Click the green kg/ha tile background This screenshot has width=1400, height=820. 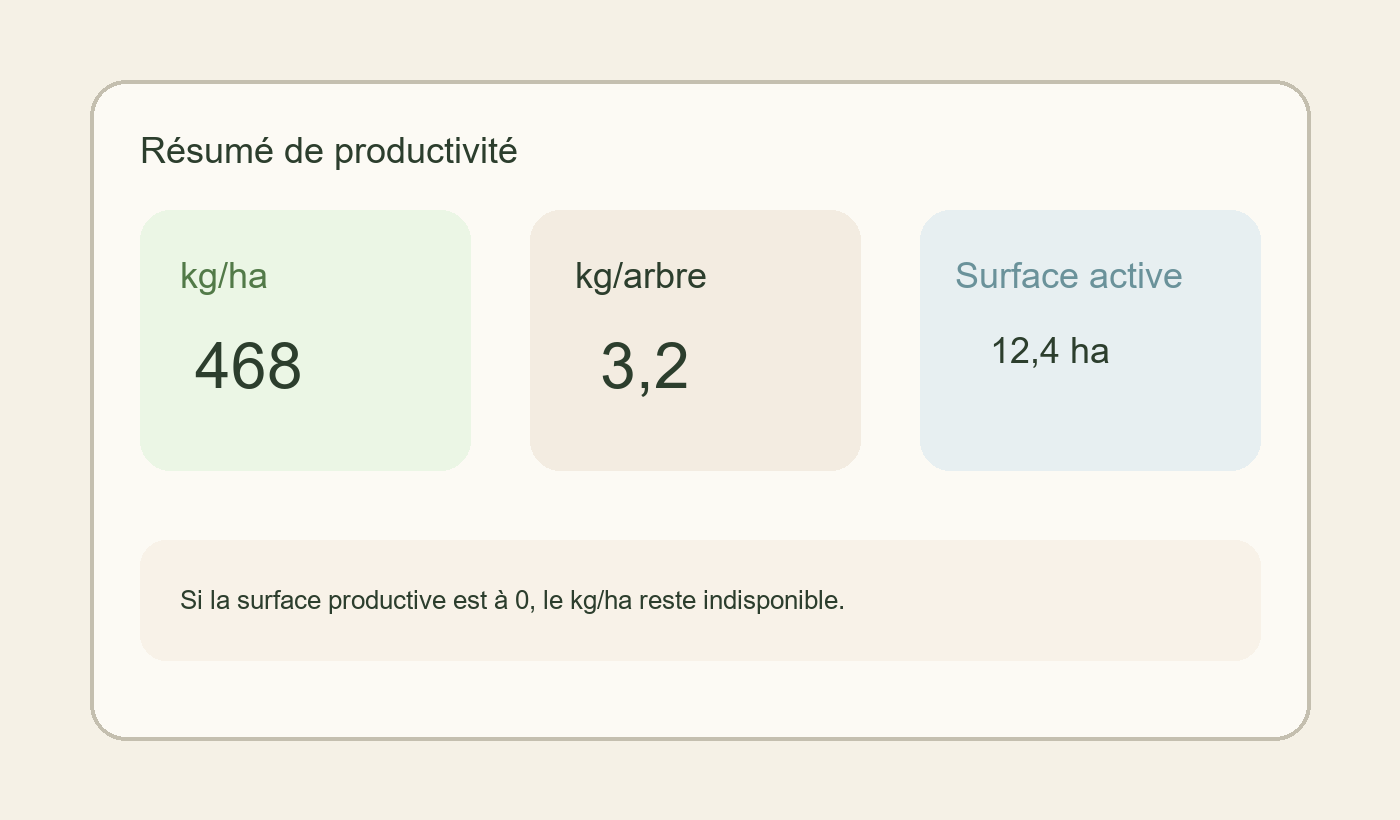pos(305,430)
